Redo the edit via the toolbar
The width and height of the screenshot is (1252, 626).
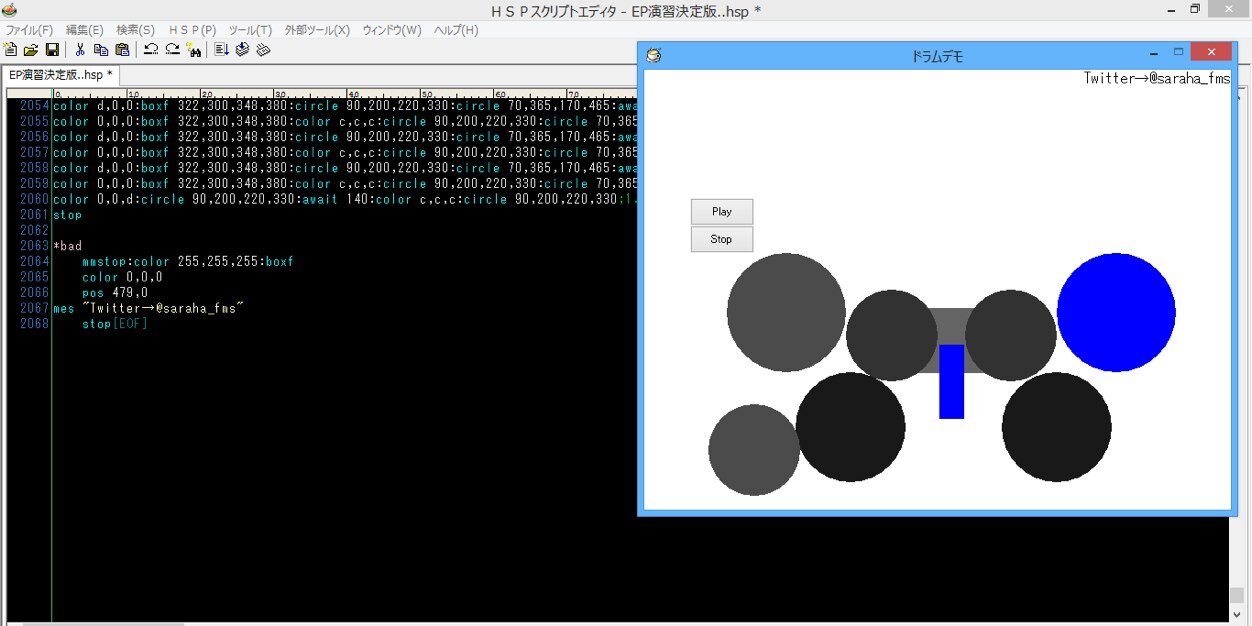pyautogui.click(x=172, y=49)
